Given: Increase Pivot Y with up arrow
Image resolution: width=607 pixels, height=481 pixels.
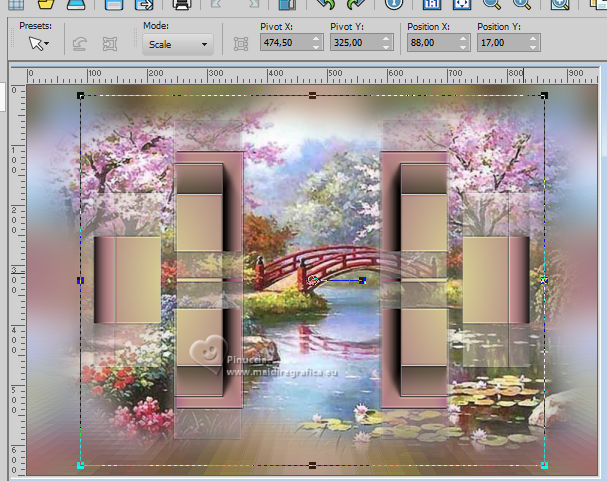Looking at the screenshot, I should [x=386, y=38].
